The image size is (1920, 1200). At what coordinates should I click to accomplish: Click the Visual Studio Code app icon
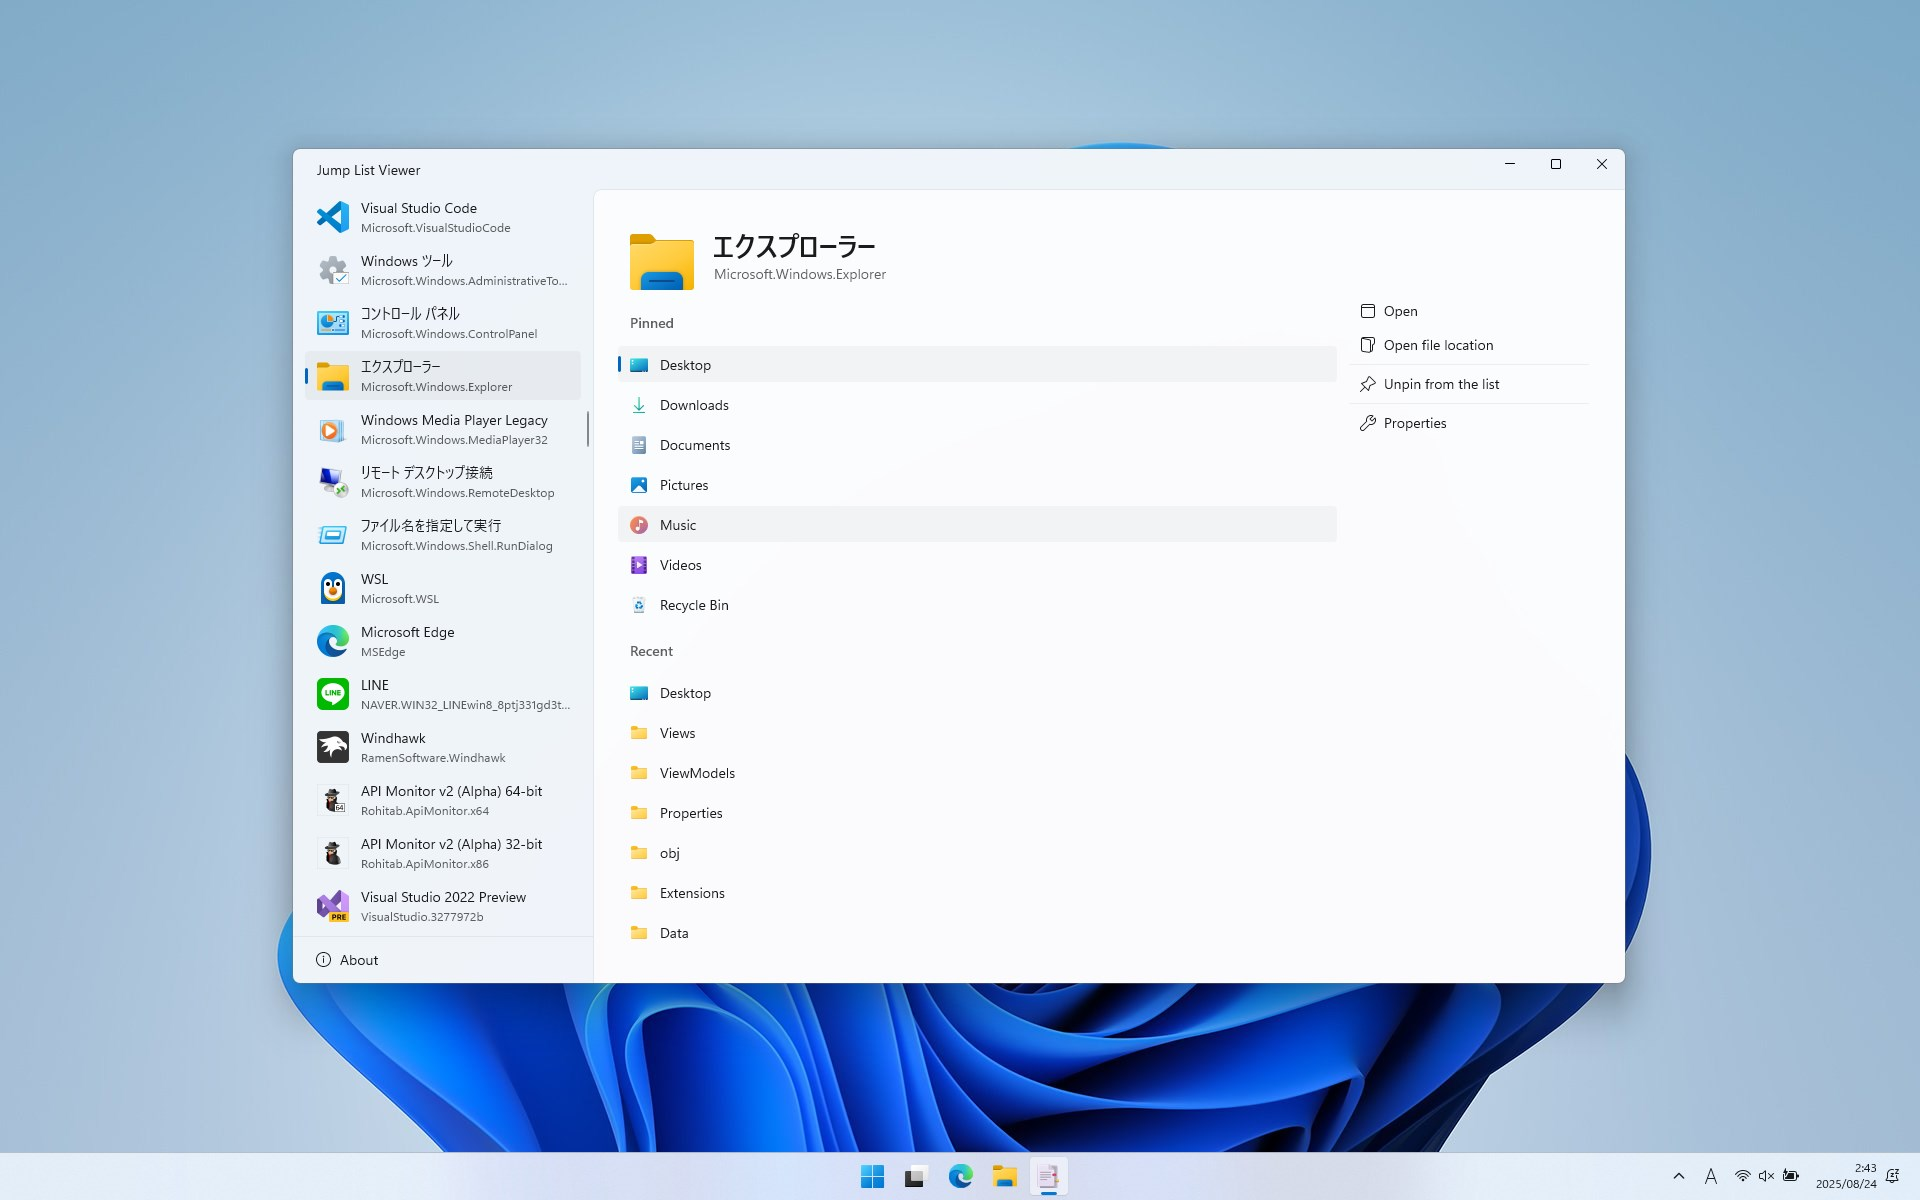pyautogui.click(x=332, y=217)
